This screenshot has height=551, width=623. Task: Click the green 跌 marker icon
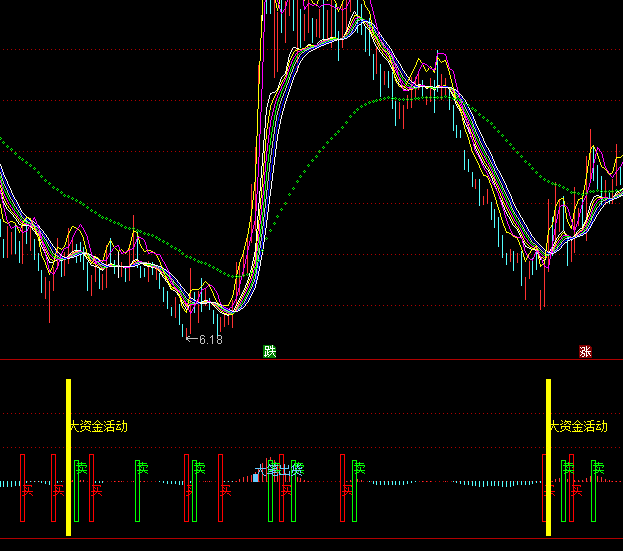(269, 351)
